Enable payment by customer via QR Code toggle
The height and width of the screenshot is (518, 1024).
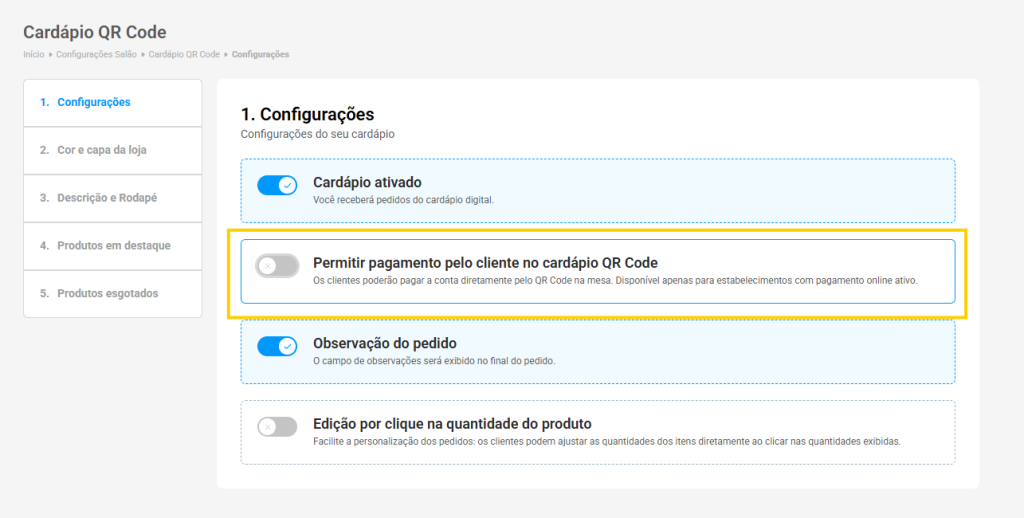(x=277, y=265)
